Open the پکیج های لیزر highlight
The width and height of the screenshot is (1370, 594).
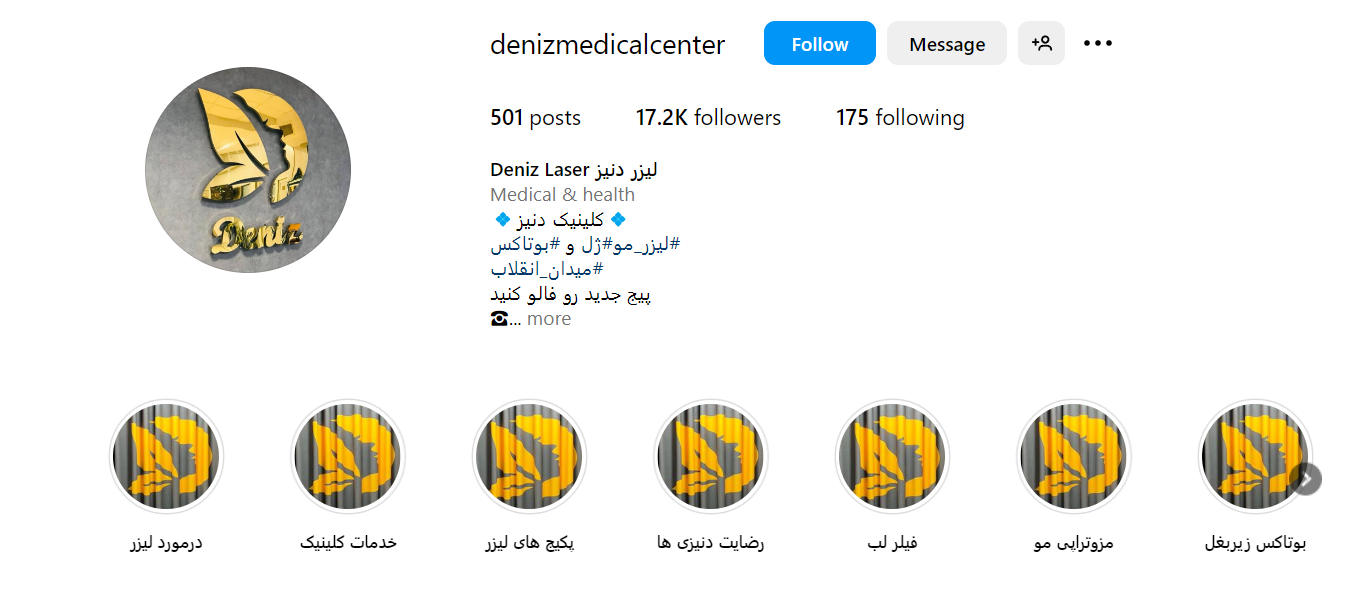point(530,457)
